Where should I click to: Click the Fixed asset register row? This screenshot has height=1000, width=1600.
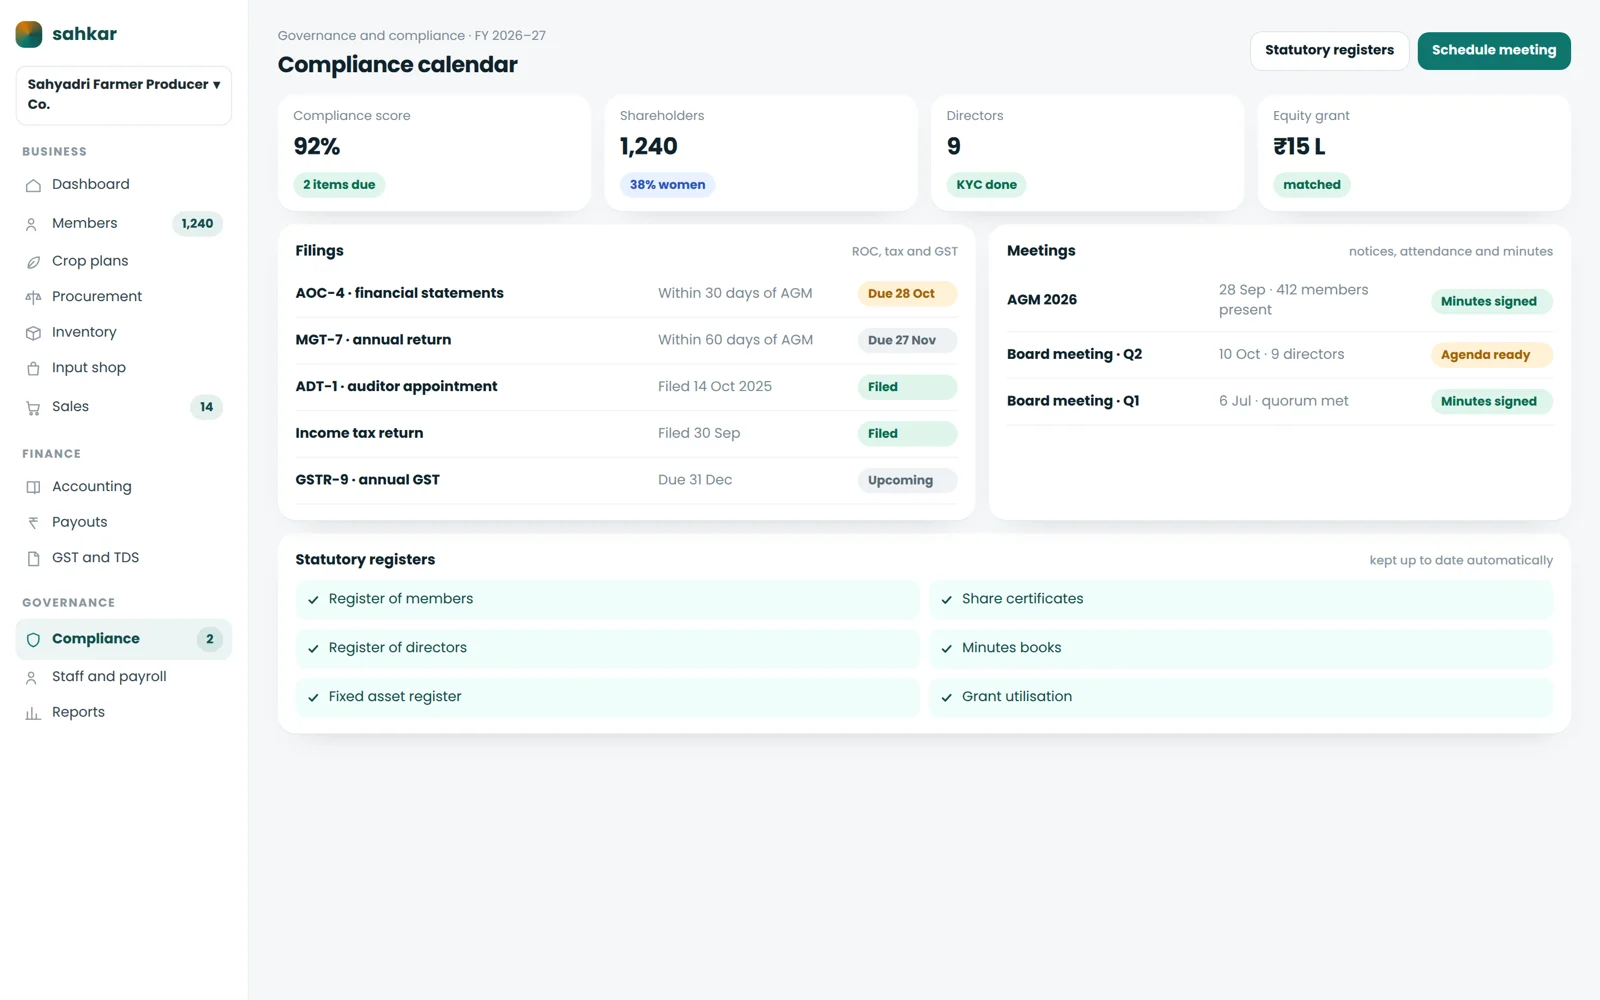click(x=607, y=697)
